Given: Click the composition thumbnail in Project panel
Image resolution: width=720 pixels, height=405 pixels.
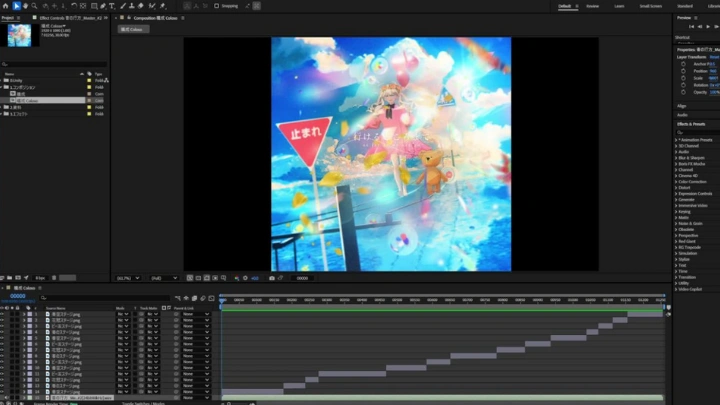Looking at the screenshot, I should (x=19, y=35).
